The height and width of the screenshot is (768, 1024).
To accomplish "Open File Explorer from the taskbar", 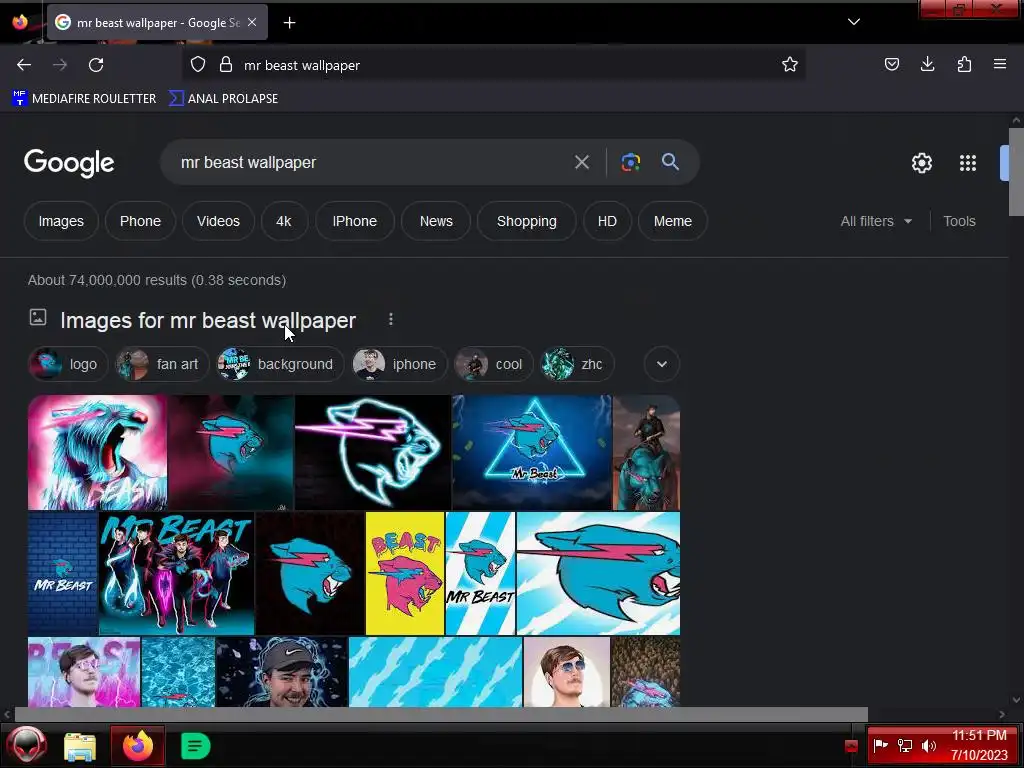I will pos(80,746).
